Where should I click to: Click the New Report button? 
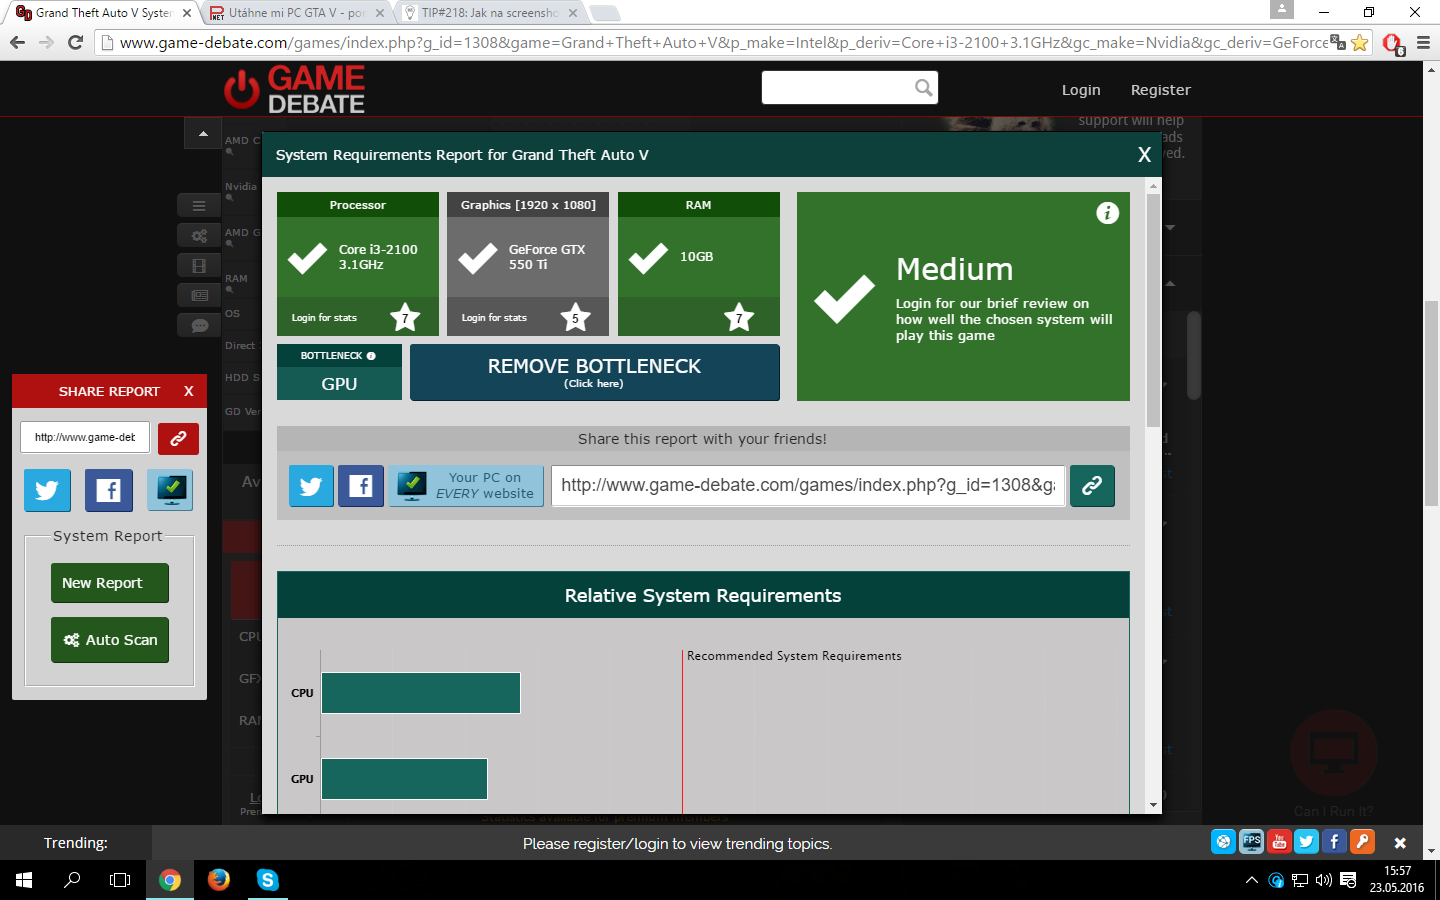coord(110,583)
